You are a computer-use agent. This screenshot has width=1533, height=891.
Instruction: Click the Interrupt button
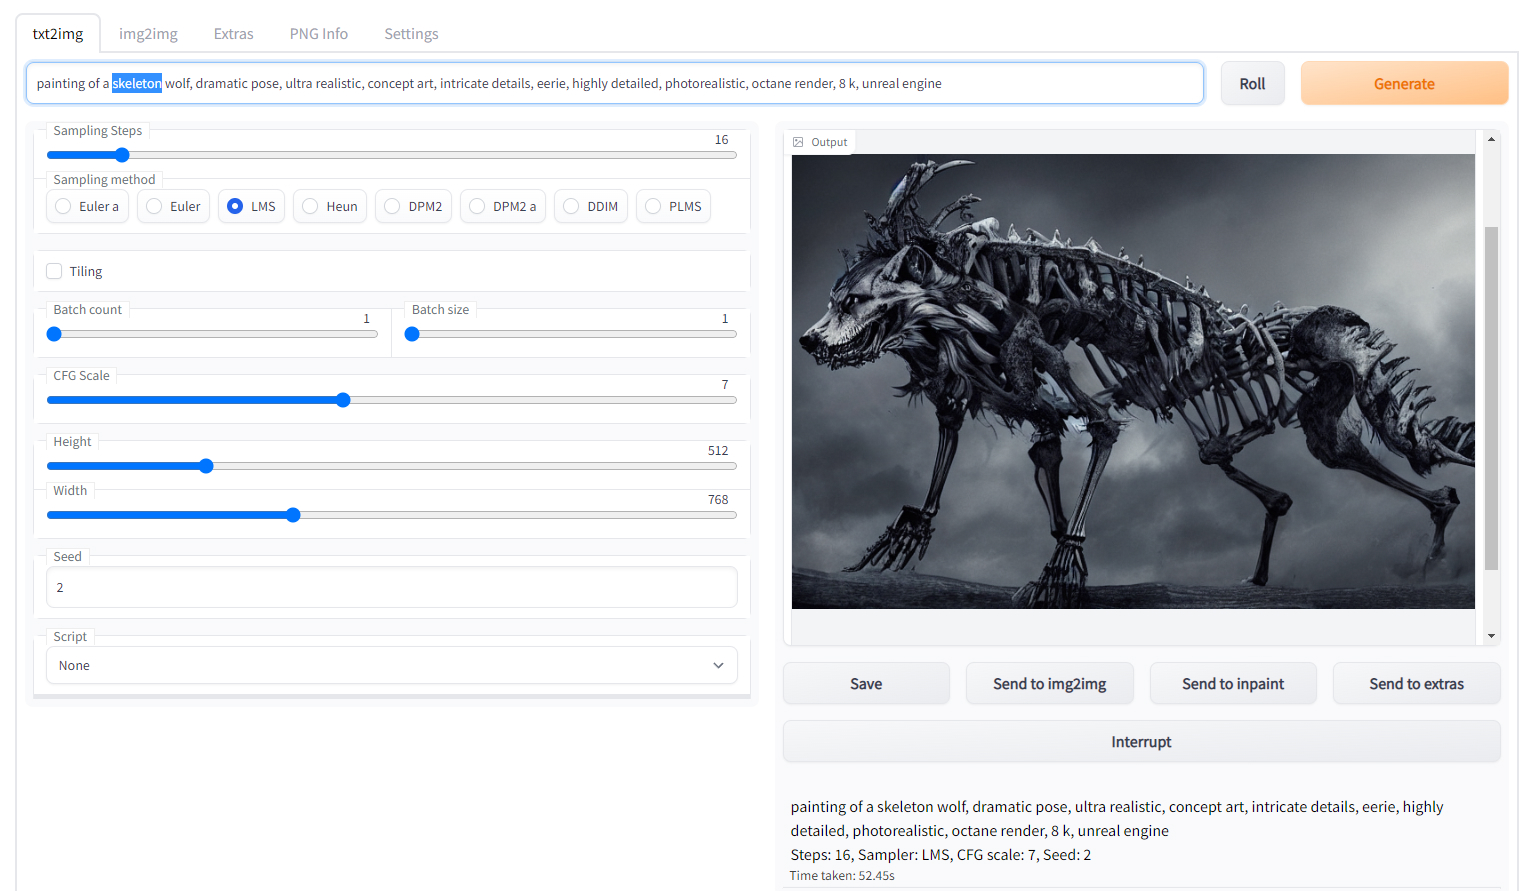(1141, 742)
